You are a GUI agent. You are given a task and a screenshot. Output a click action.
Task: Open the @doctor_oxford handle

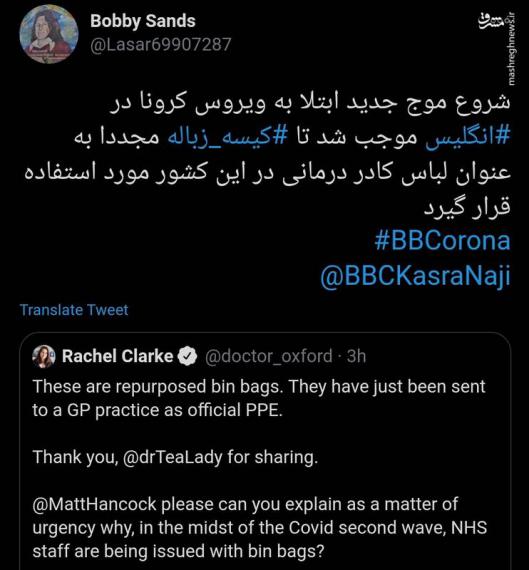(x=269, y=356)
